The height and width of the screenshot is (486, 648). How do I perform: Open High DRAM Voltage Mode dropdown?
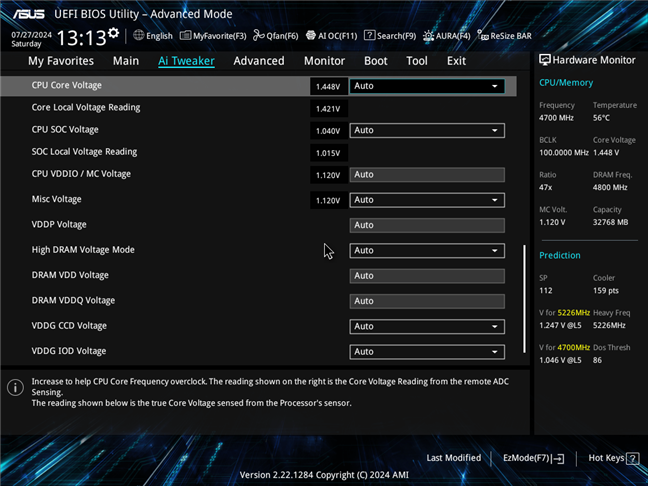click(x=427, y=250)
